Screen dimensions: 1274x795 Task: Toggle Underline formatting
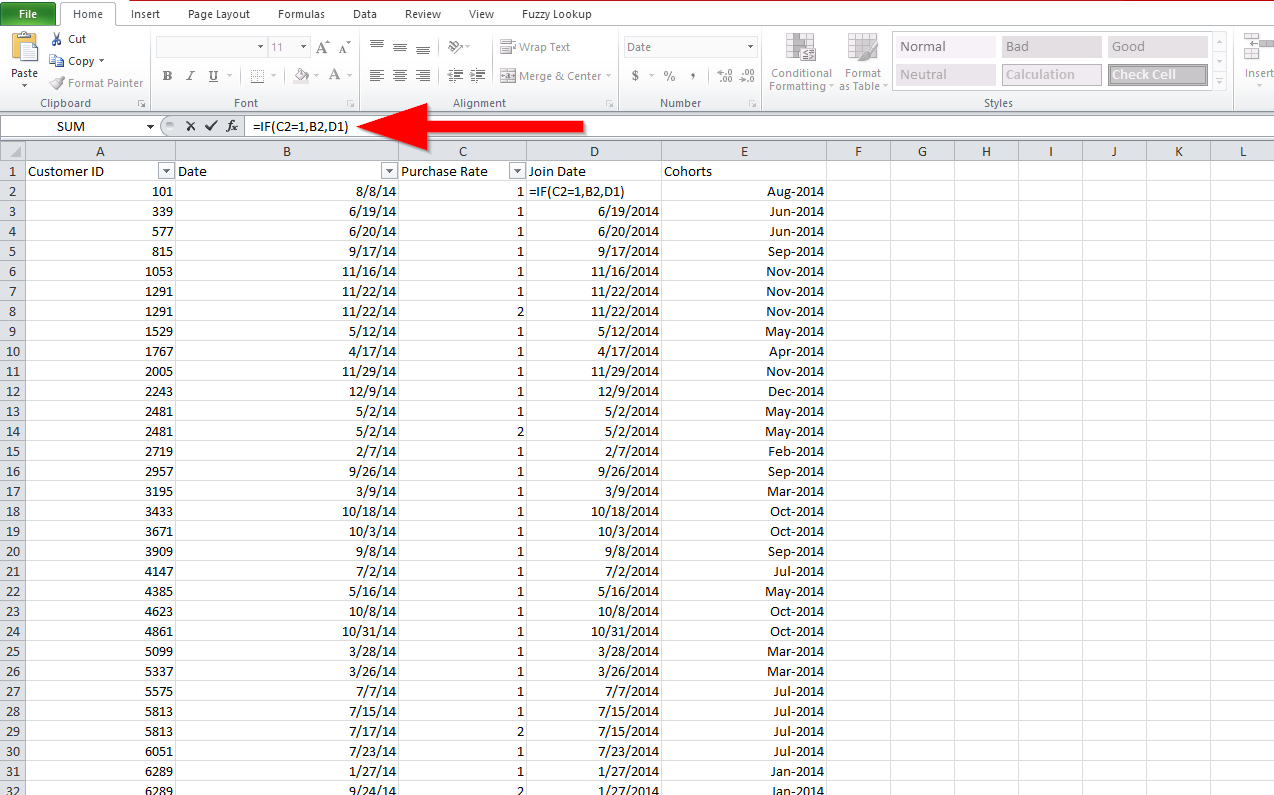[213, 76]
